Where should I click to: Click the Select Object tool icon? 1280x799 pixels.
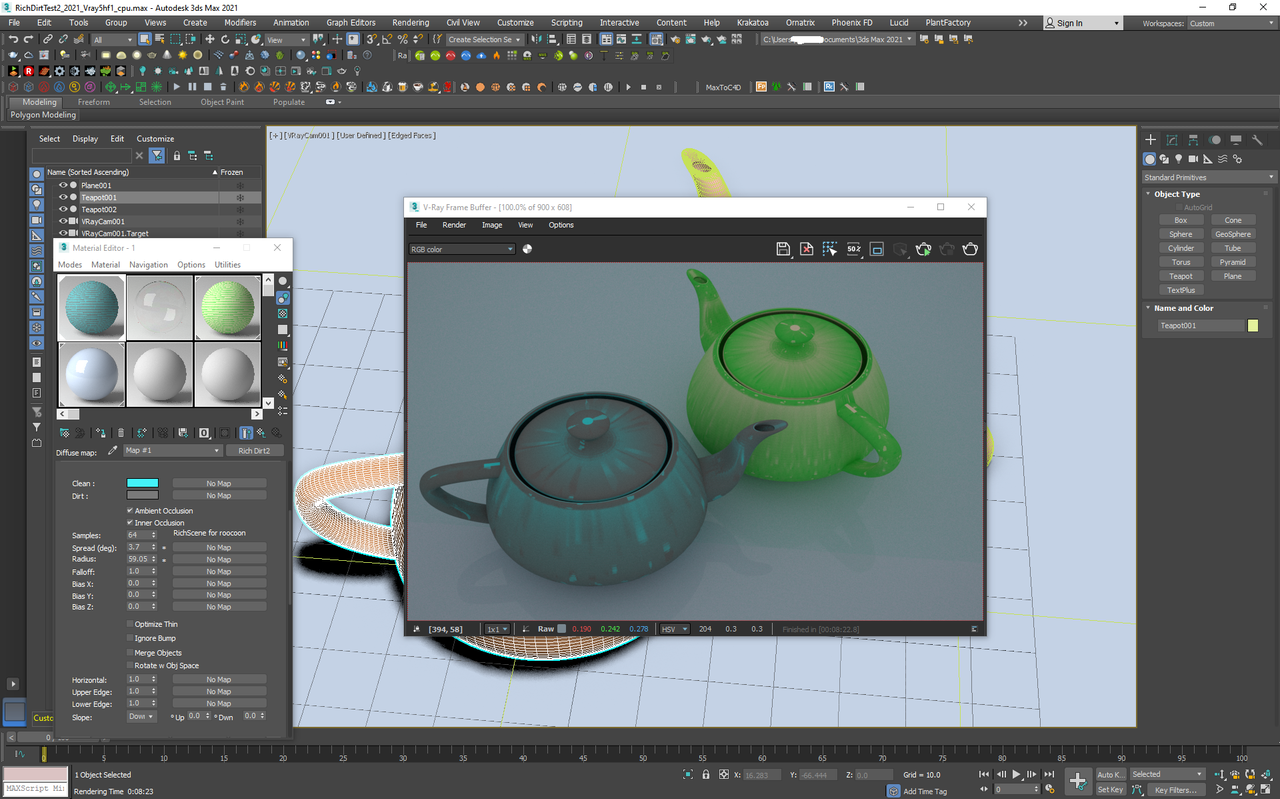pyautogui.click(x=145, y=39)
